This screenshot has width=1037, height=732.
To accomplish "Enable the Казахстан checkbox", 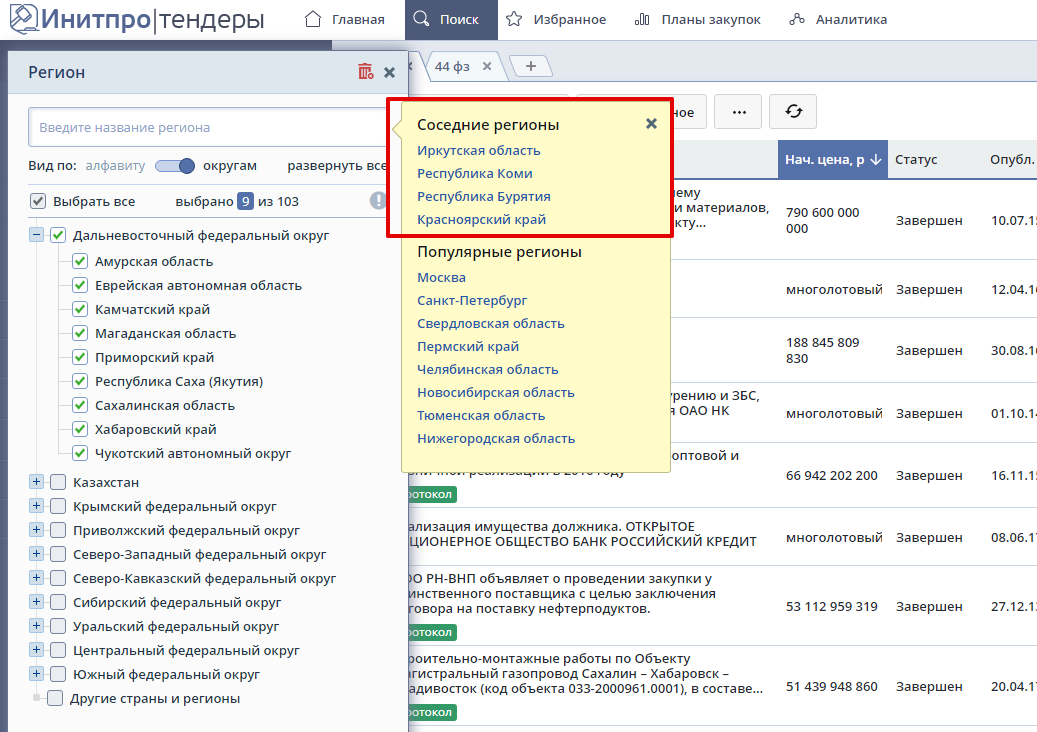I will click(x=58, y=482).
